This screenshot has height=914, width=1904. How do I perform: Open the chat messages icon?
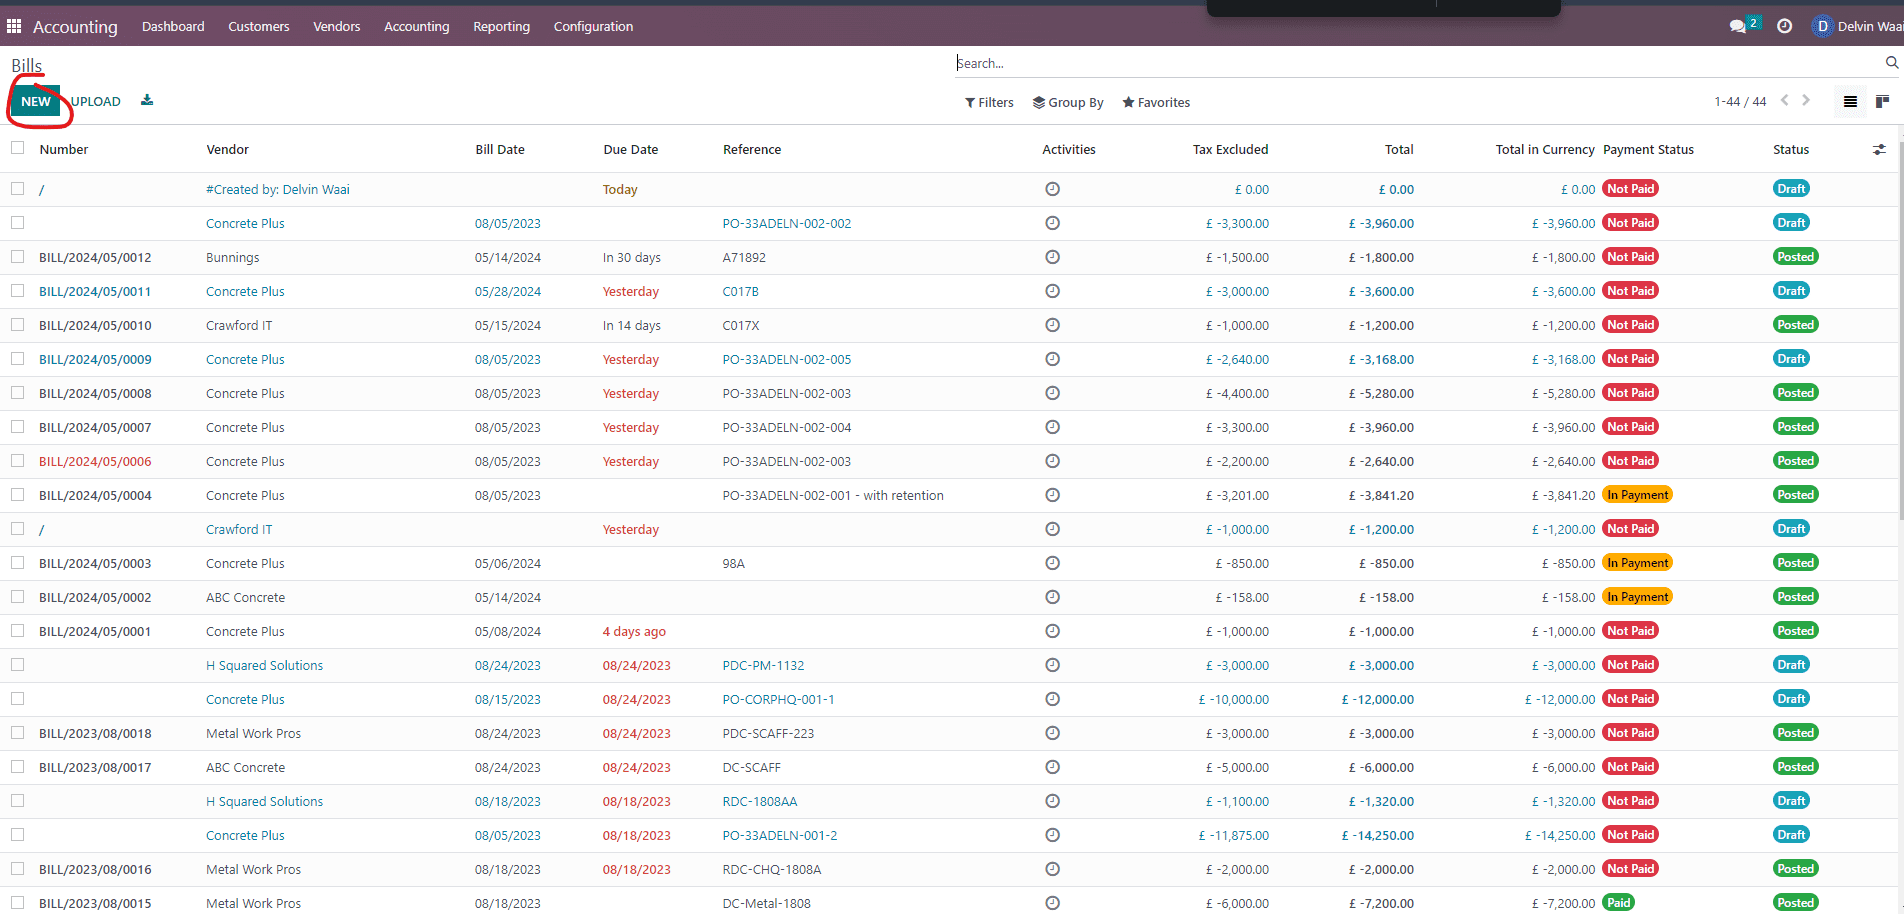(1738, 26)
